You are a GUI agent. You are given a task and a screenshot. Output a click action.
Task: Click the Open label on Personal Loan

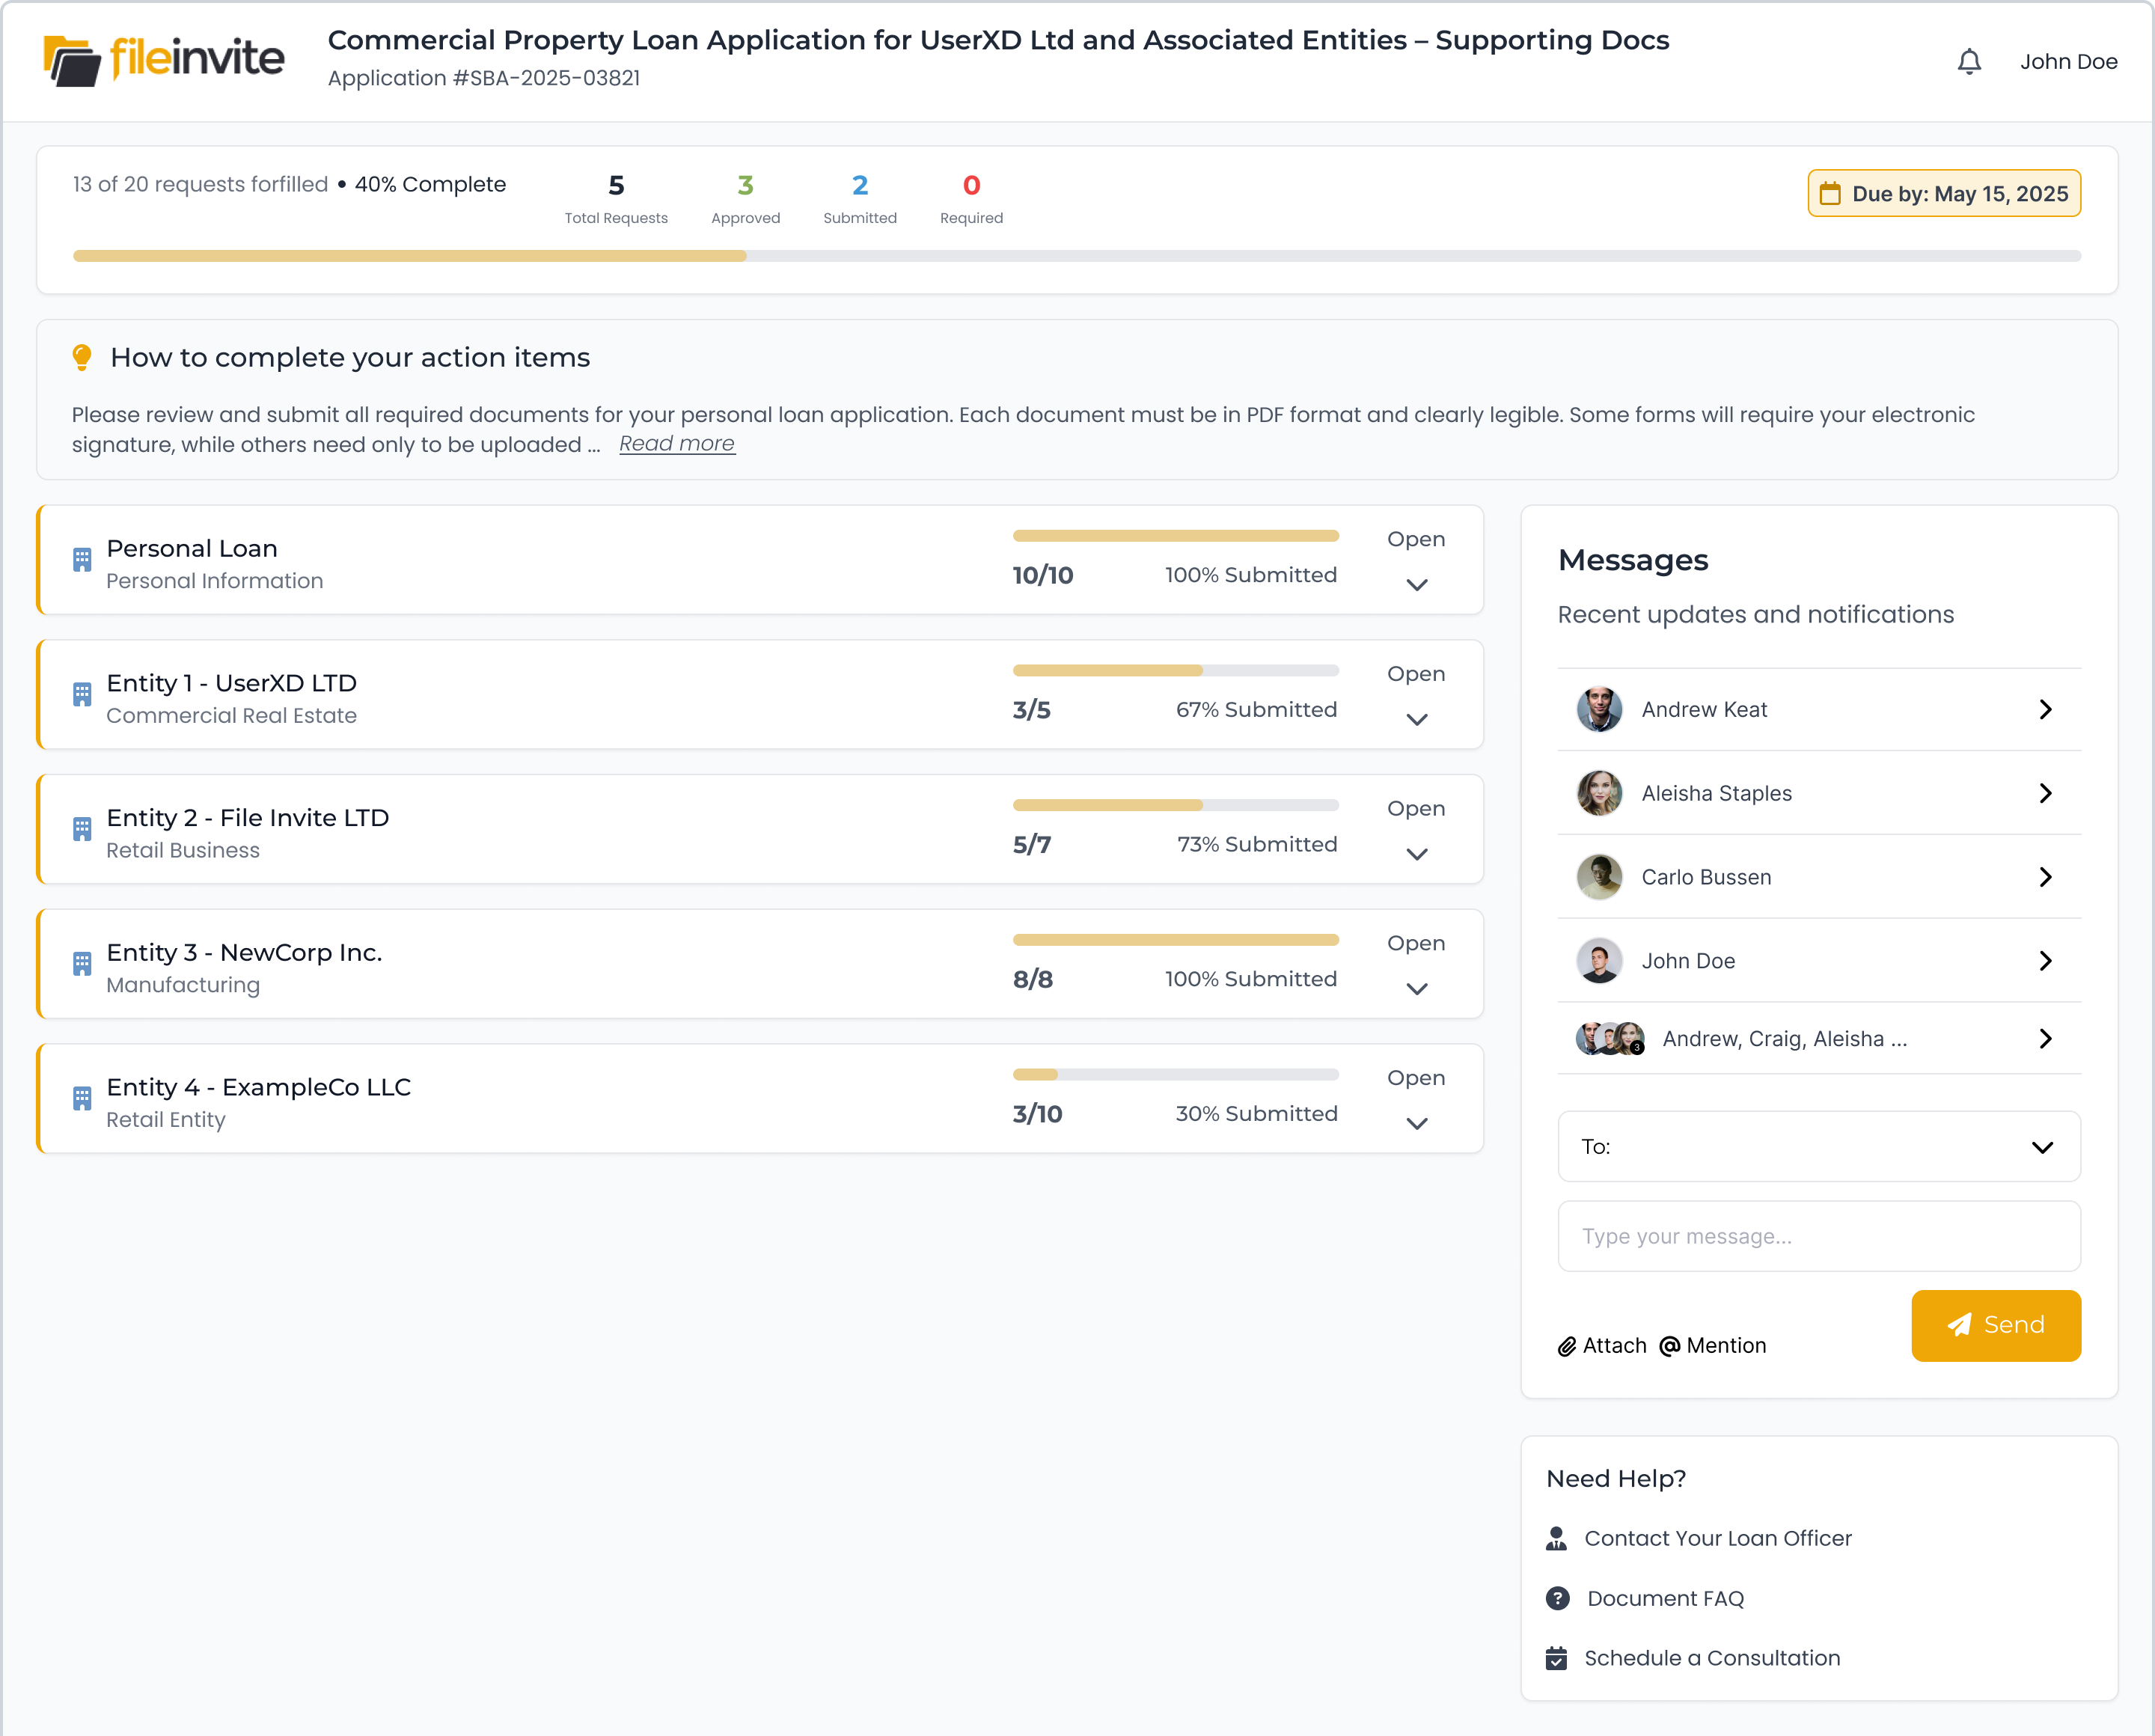1415,539
